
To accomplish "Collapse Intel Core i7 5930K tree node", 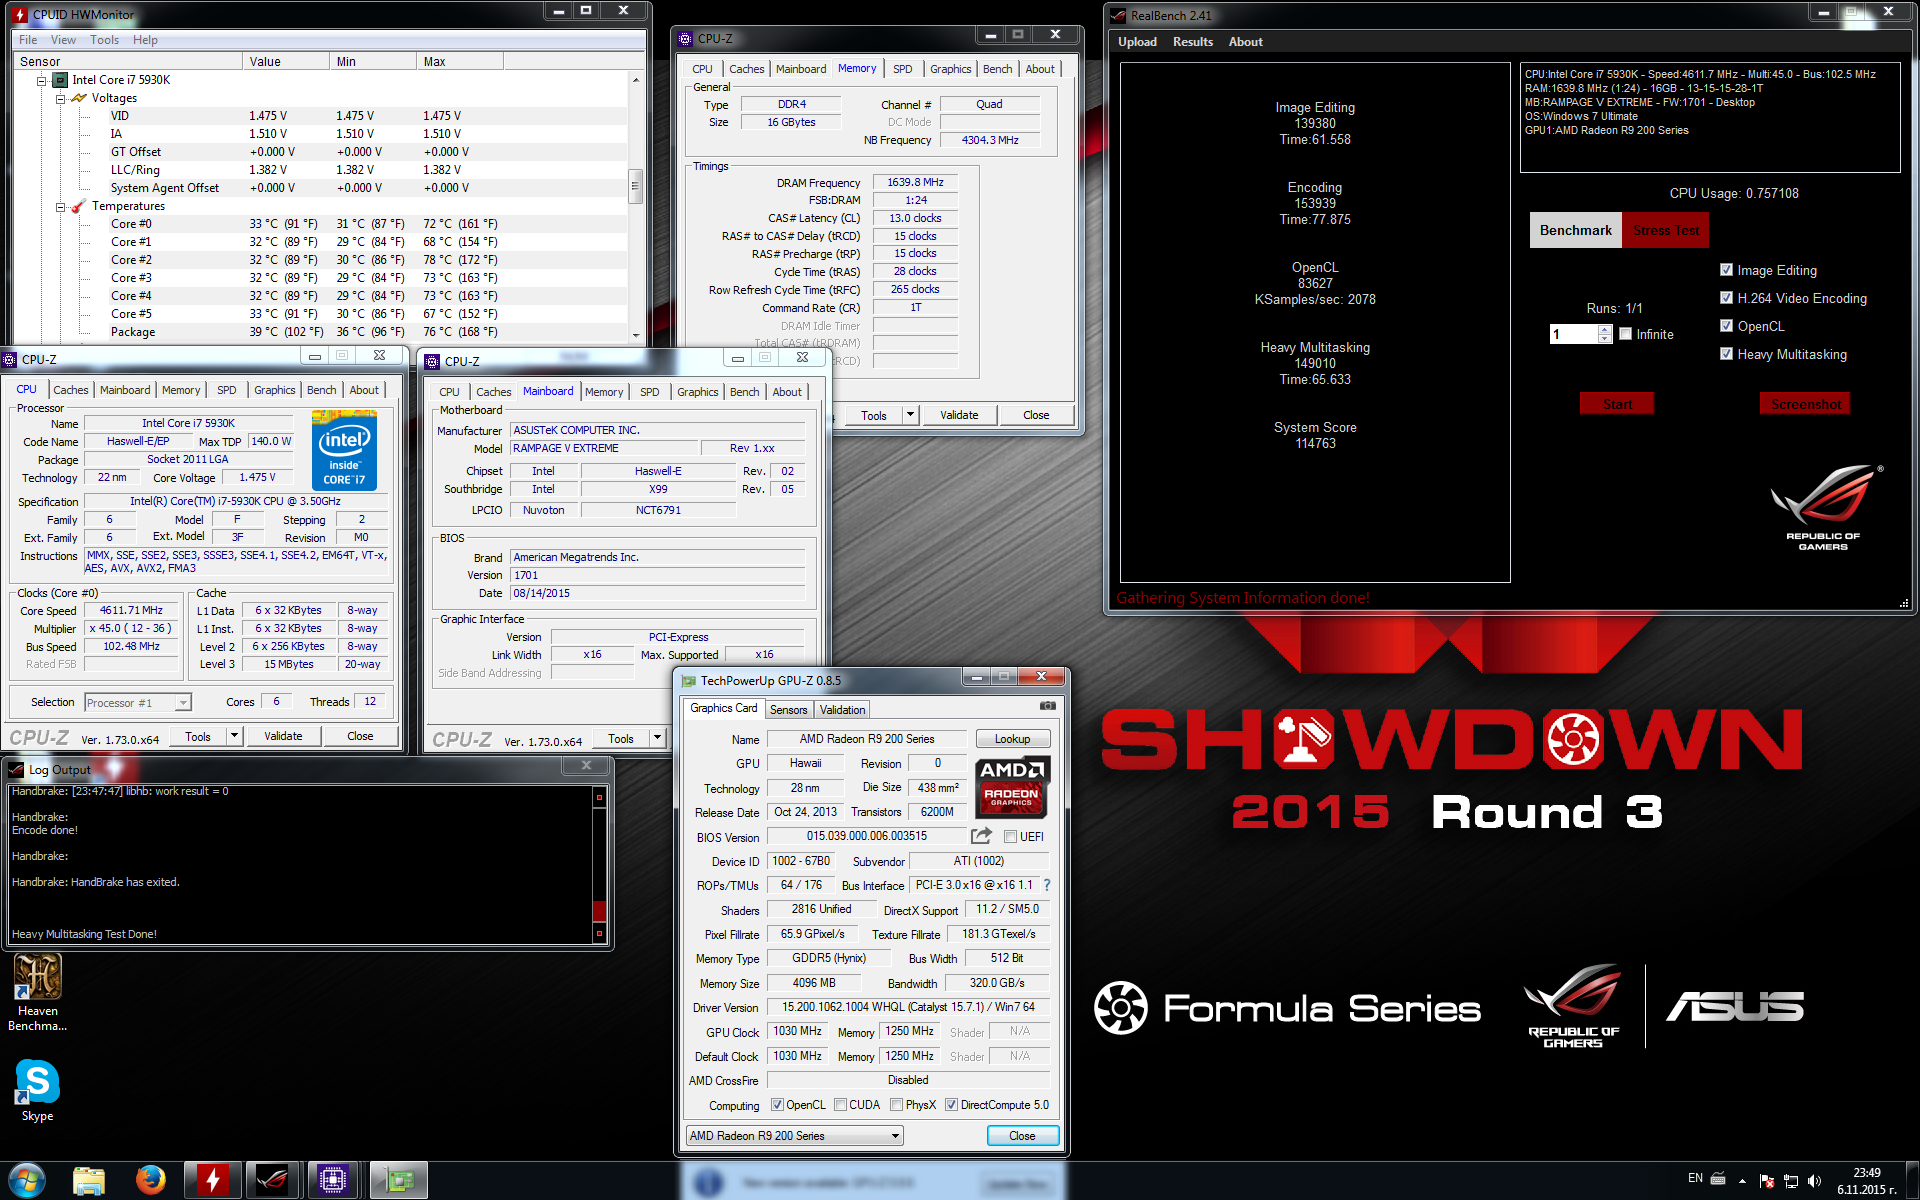I will [42, 81].
